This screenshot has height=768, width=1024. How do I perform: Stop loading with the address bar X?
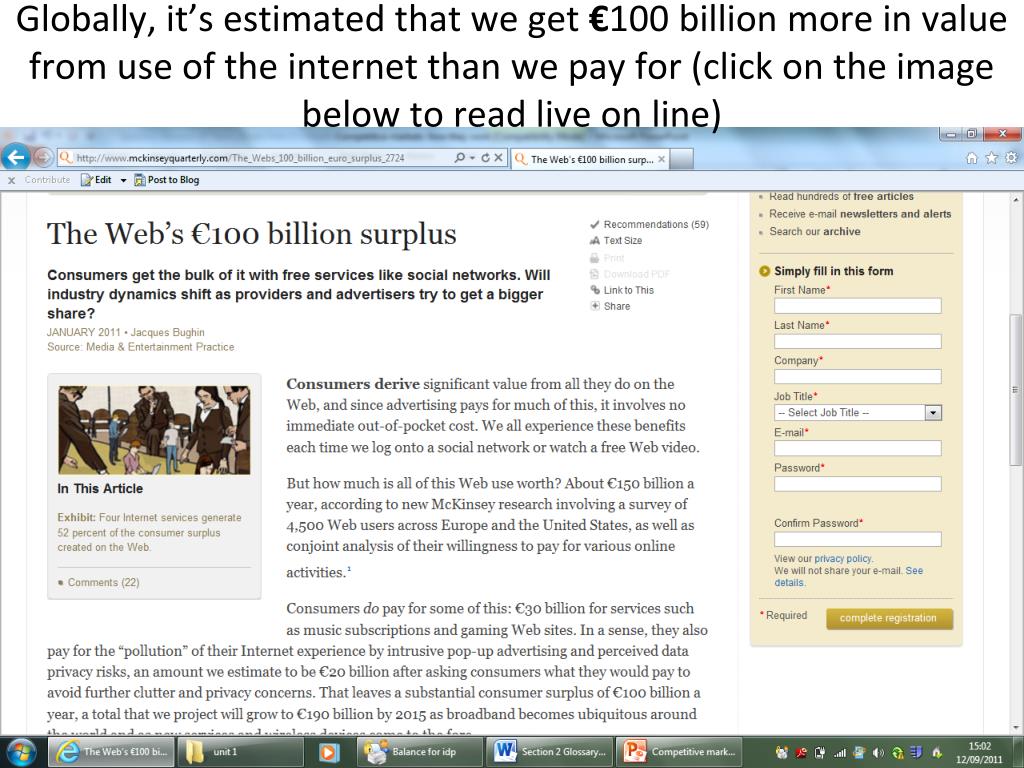(498, 158)
